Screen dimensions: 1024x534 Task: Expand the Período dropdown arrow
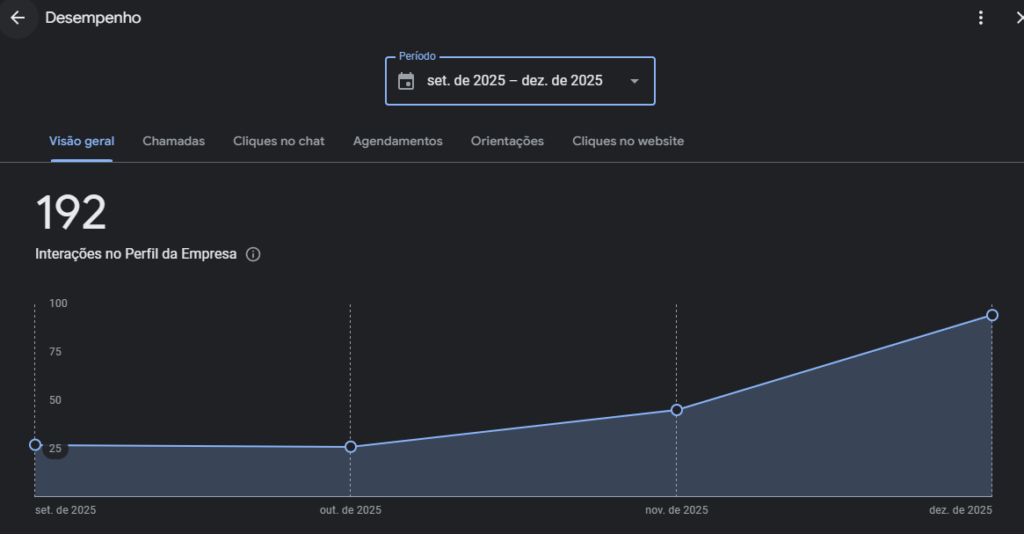tap(634, 81)
